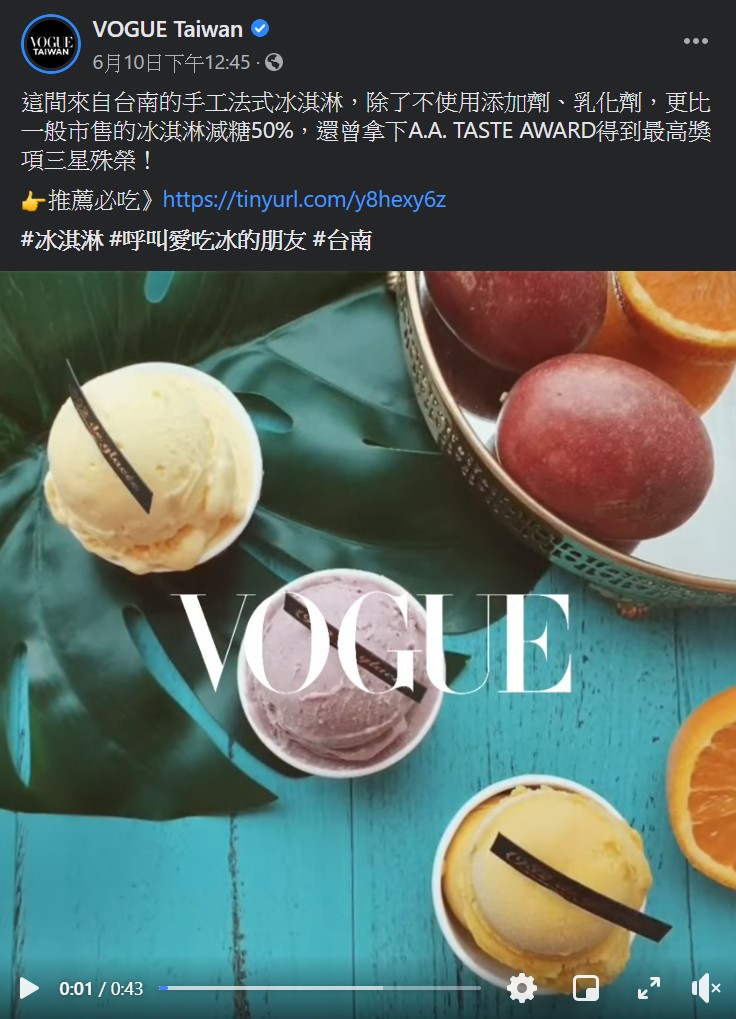Open the video settings gear
Screen dimensions: 736x1019
(522, 988)
